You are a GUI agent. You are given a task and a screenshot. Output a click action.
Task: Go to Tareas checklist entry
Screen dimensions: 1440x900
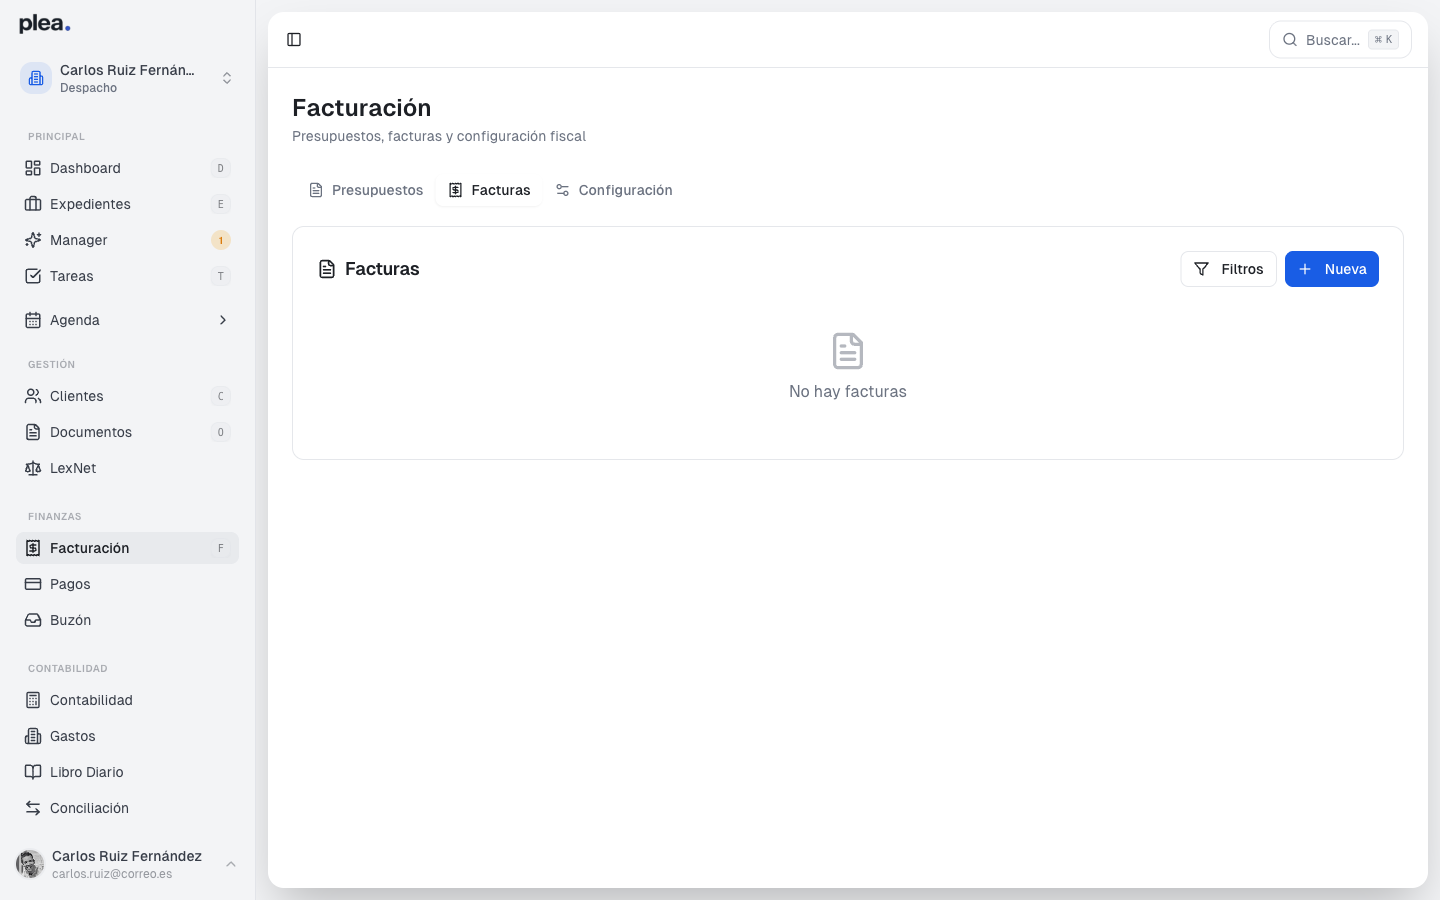pyautogui.click(x=127, y=276)
